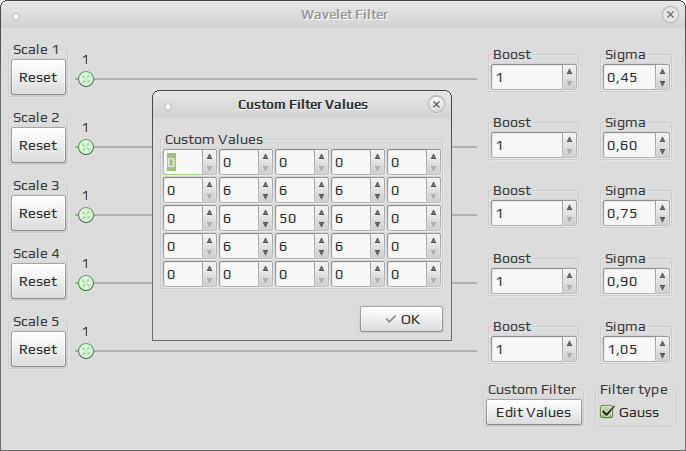Reset Scale 2 slider
Image resolution: width=686 pixels, height=451 pixels.
pyautogui.click(x=38, y=145)
